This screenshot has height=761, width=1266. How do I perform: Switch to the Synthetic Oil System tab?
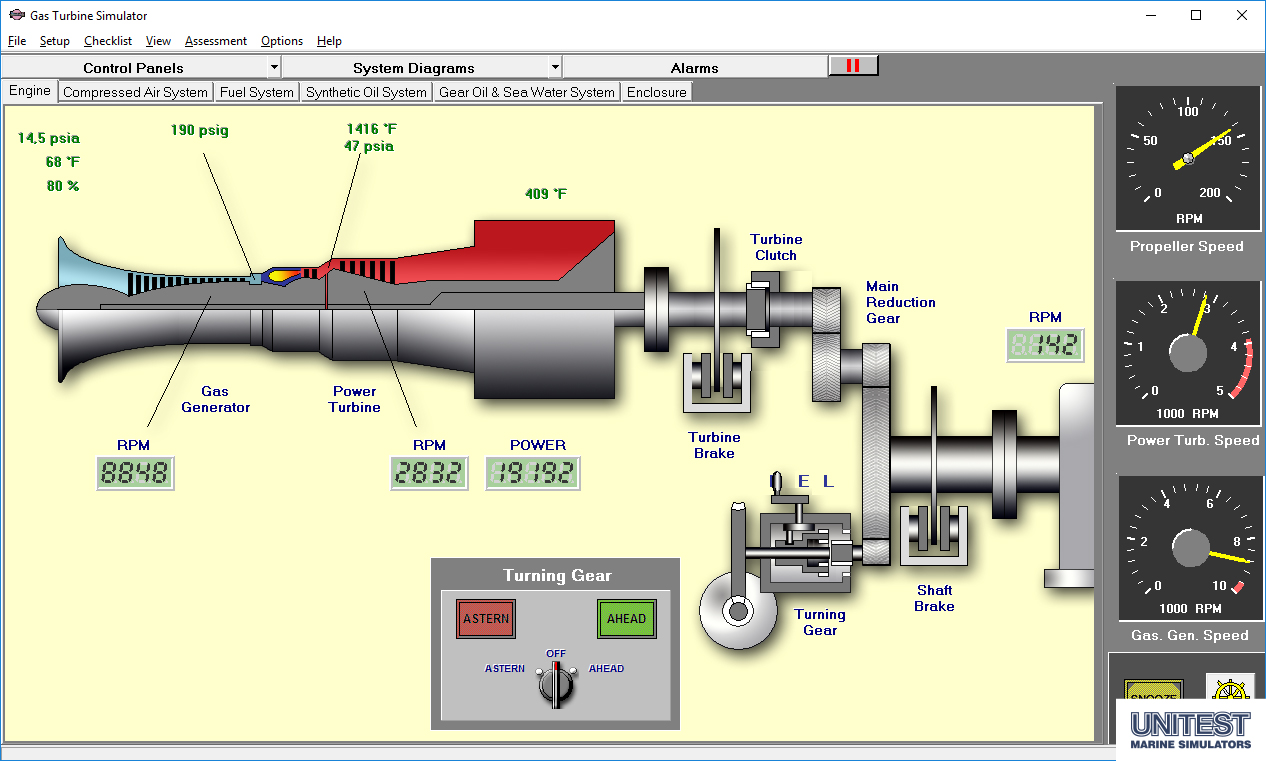click(x=366, y=92)
